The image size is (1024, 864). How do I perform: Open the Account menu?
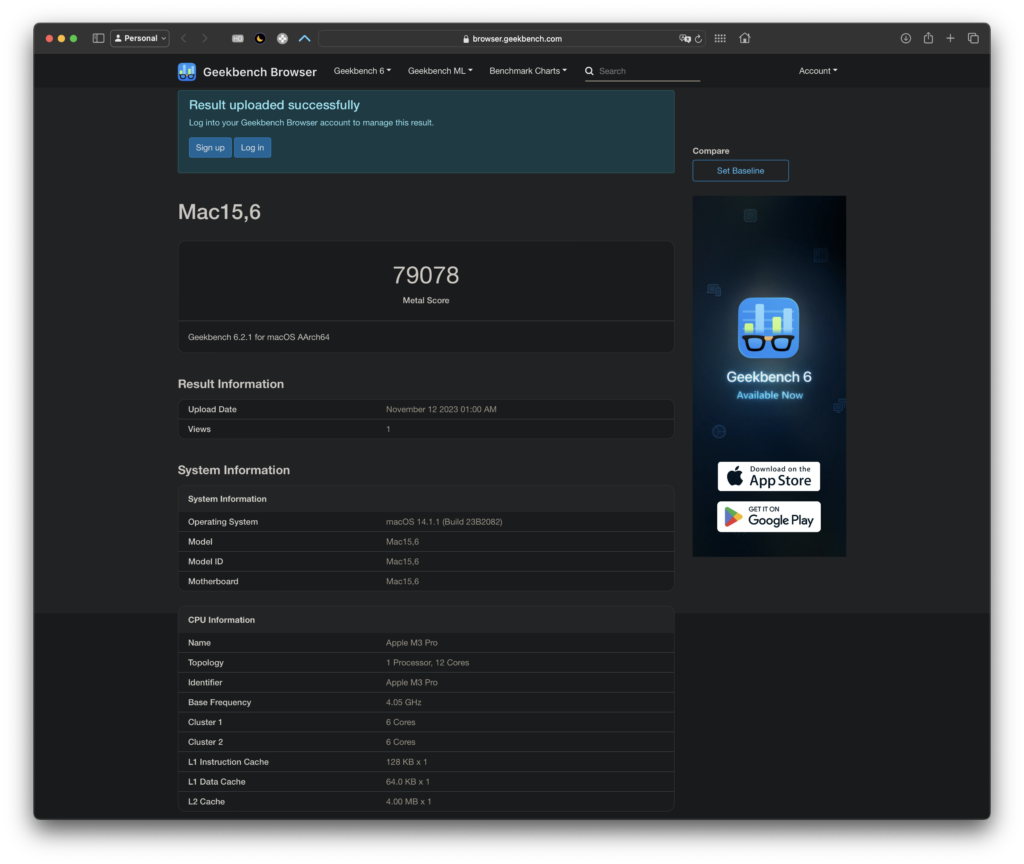[x=818, y=71]
